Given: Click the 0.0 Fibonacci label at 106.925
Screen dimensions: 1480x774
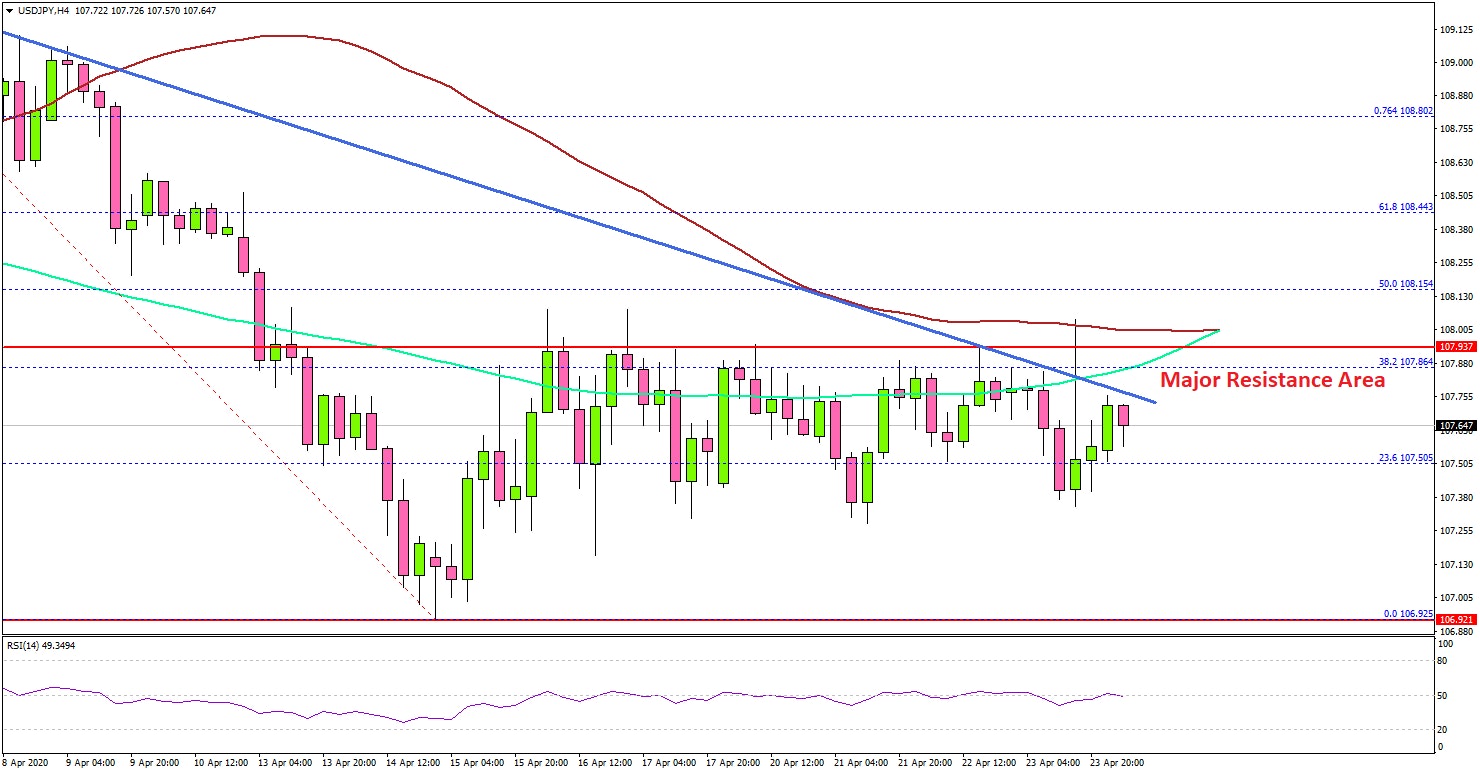Looking at the screenshot, I should pyautogui.click(x=1407, y=613).
